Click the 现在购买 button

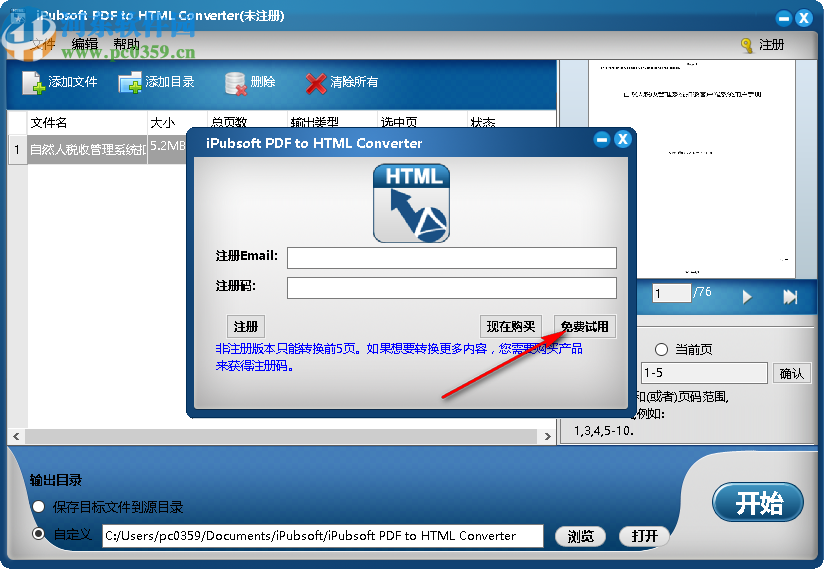510,327
